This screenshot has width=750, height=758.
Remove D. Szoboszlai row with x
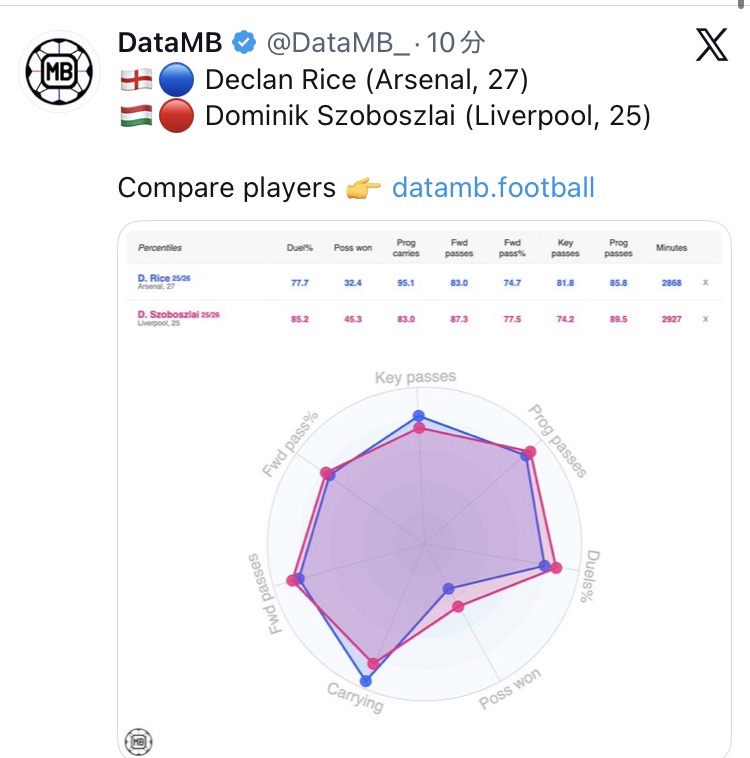tap(705, 319)
